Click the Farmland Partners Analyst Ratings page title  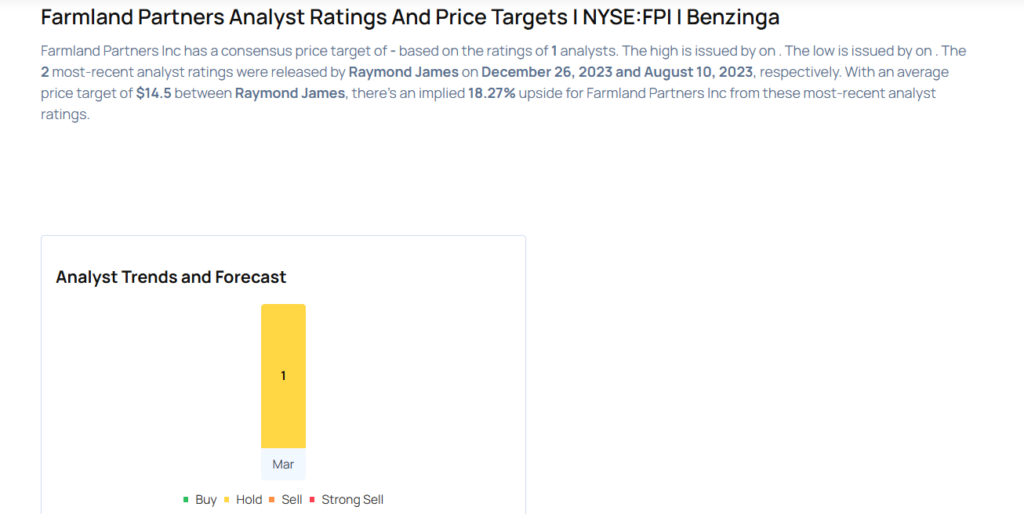pos(410,18)
